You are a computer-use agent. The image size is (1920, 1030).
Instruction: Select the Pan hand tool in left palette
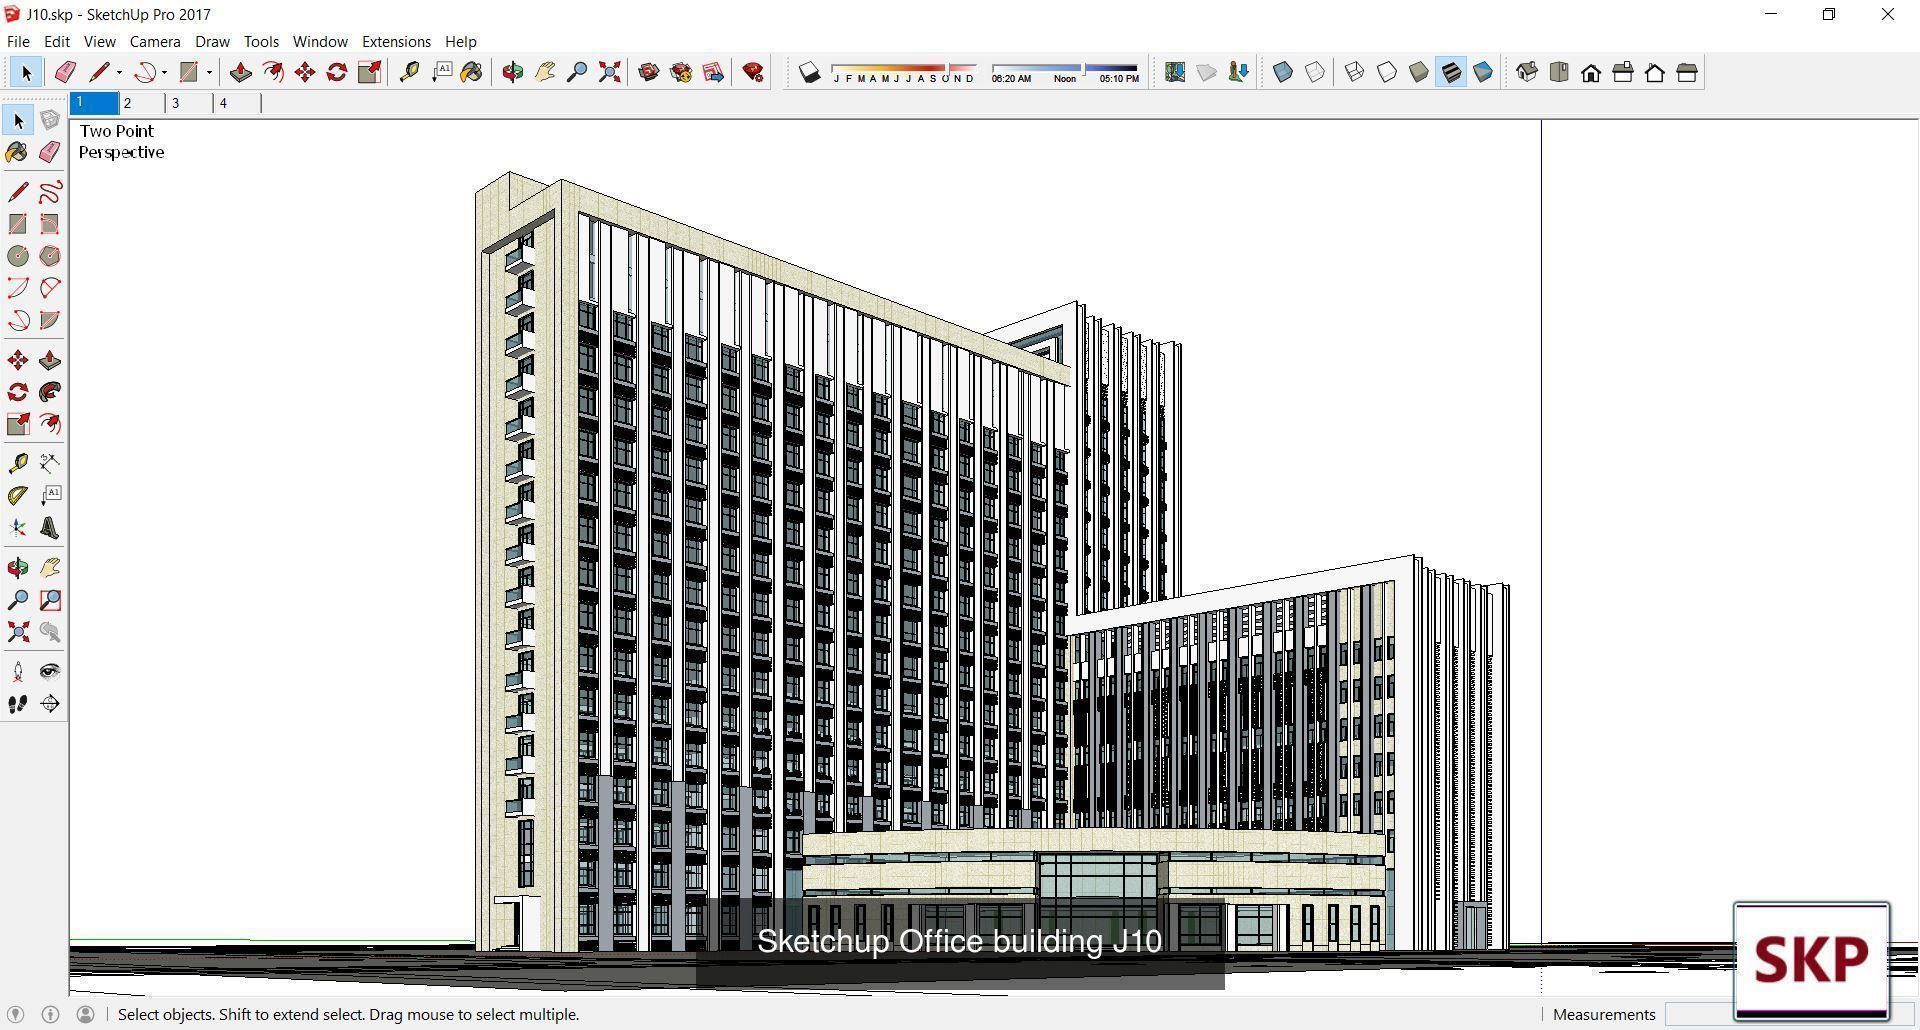(x=50, y=568)
